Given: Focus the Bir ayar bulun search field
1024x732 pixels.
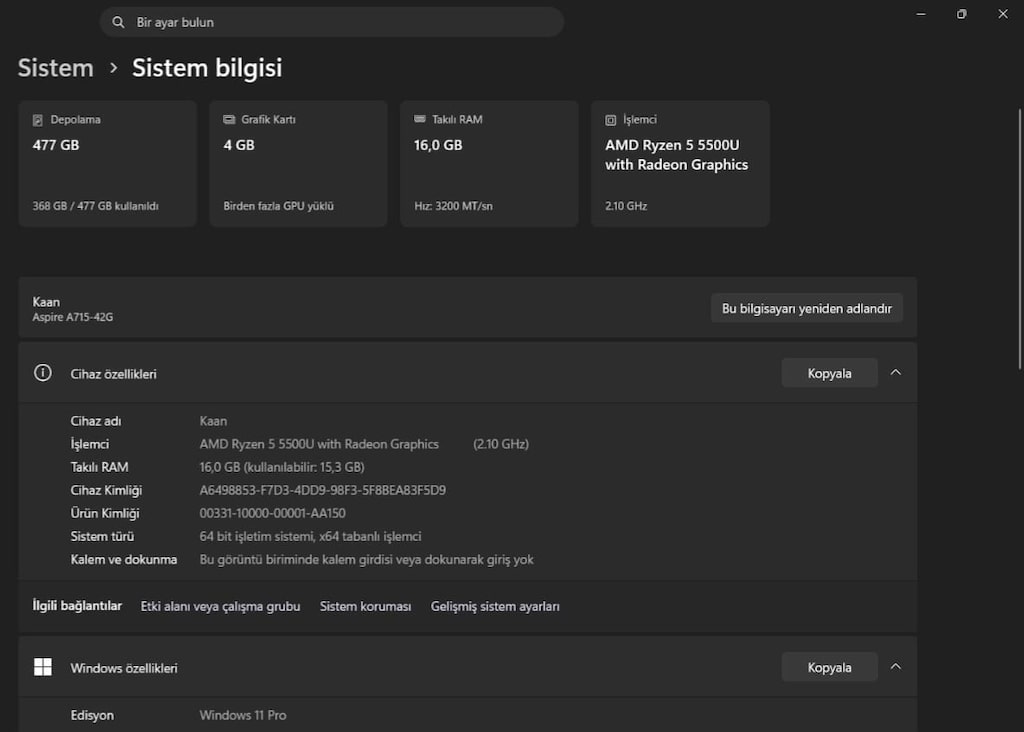Looking at the screenshot, I should point(332,22).
